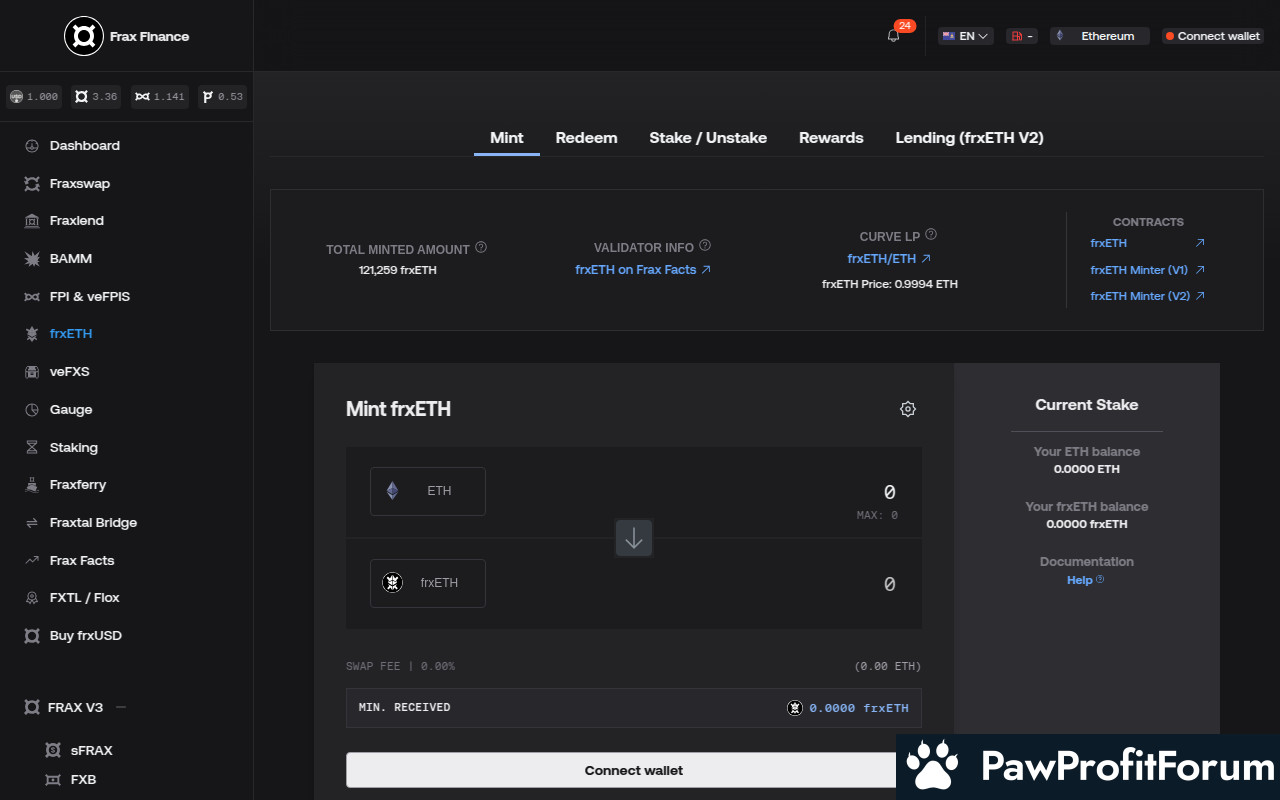Screen dimensions: 1280x800
Task: Click the FXTL / Flox icon
Action: [x=32, y=598]
